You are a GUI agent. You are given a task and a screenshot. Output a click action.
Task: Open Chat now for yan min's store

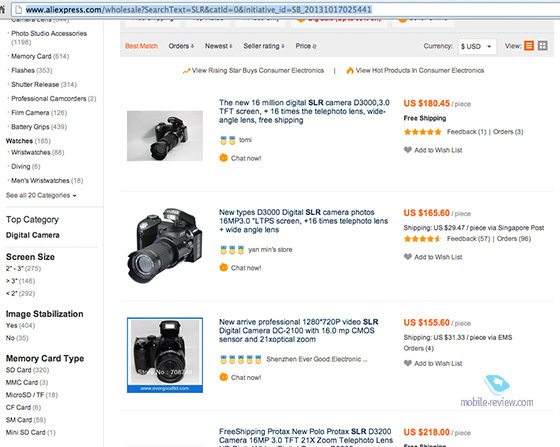point(240,267)
